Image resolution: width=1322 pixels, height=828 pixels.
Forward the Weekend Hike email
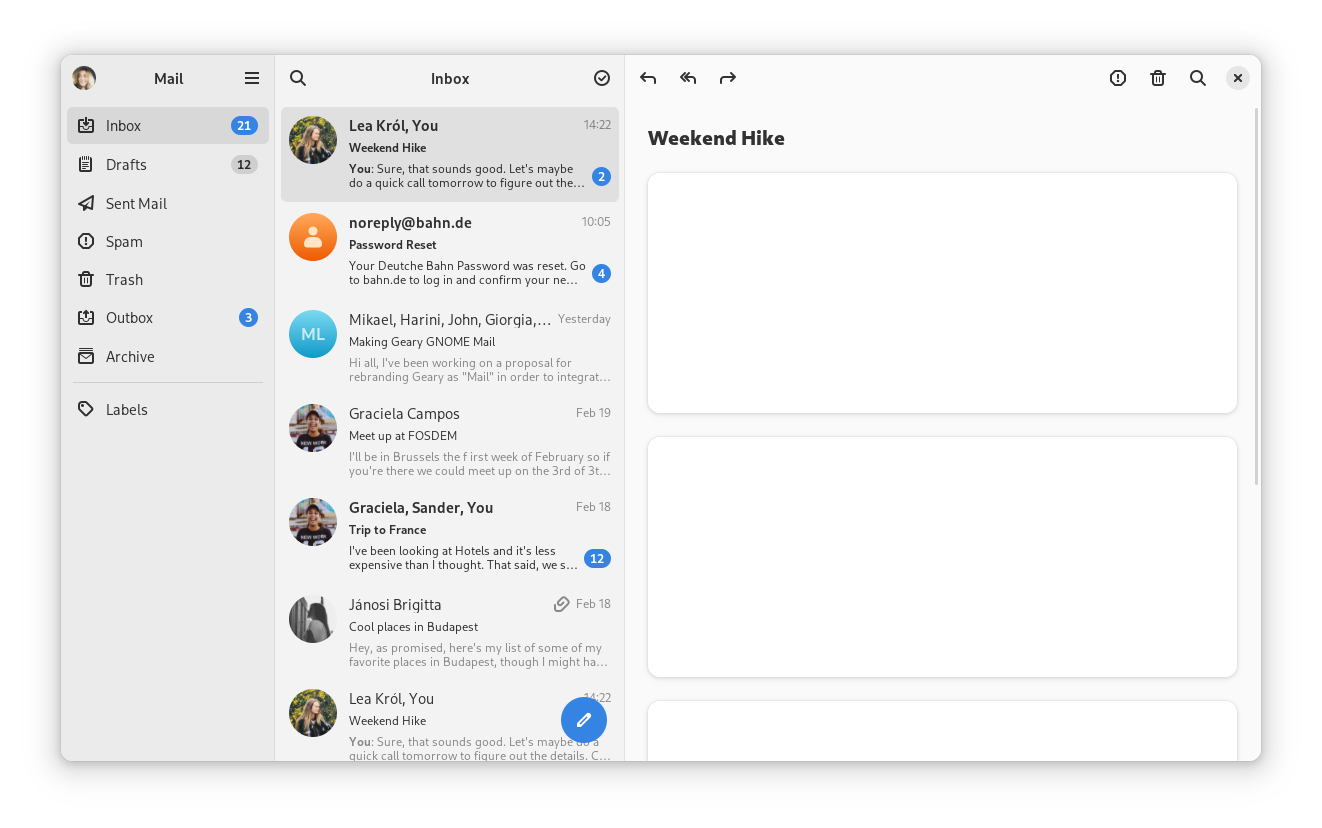pos(728,78)
